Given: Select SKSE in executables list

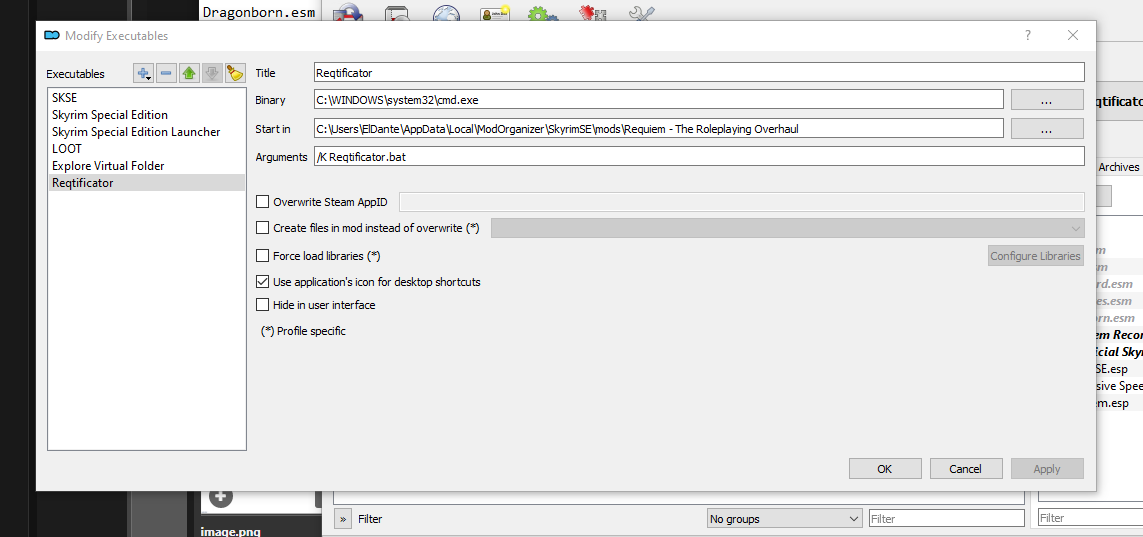Looking at the screenshot, I should (147, 96).
